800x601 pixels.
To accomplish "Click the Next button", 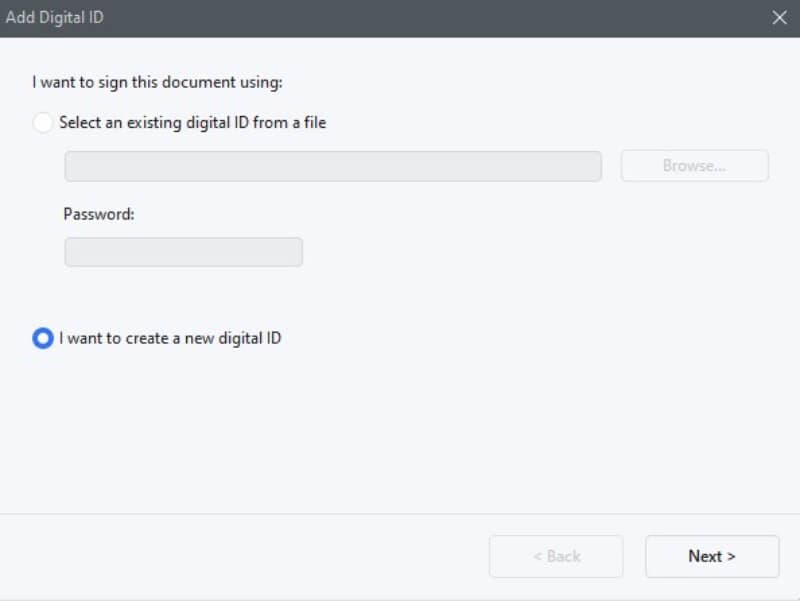I will point(712,556).
